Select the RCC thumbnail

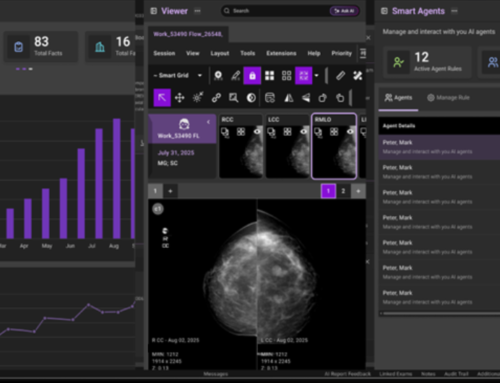click(x=241, y=146)
